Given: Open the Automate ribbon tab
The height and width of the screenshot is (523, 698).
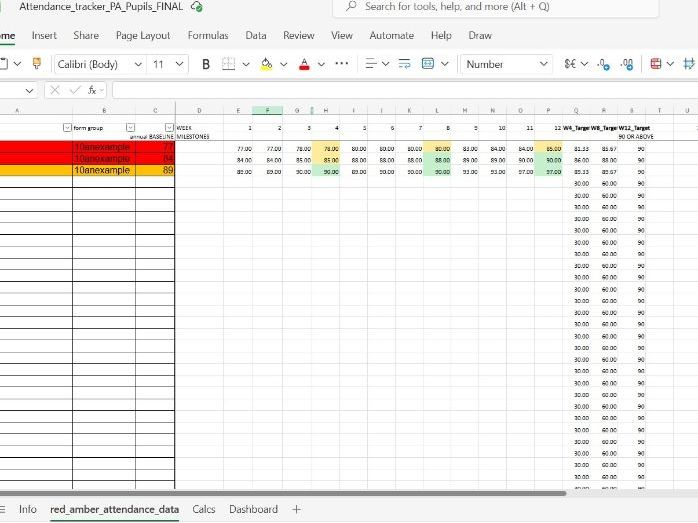Looking at the screenshot, I should (392, 36).
